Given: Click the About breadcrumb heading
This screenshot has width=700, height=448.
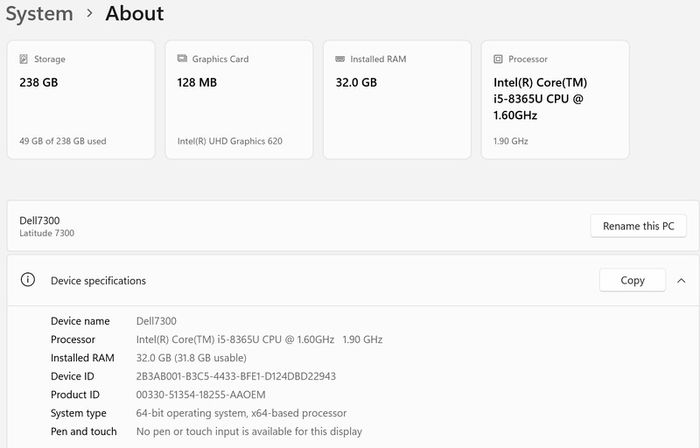Looking at the screenshot, I should click(135, 13).
